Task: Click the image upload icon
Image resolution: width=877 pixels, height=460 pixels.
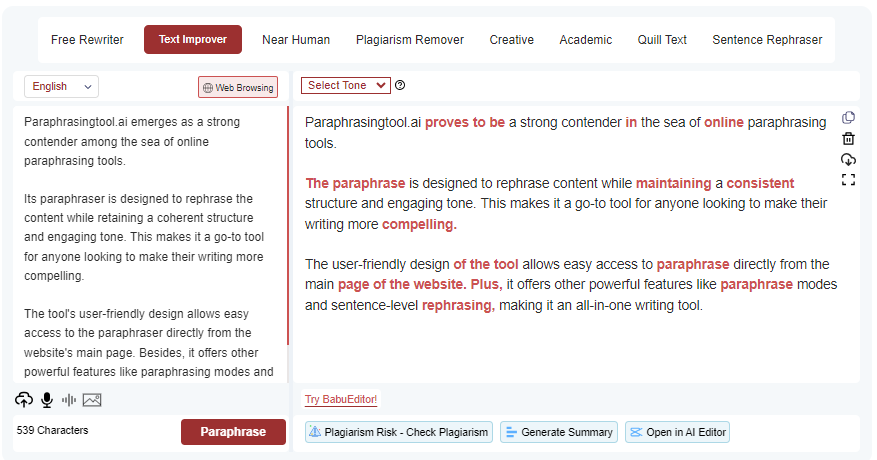Action: click(x=92, y=400)
